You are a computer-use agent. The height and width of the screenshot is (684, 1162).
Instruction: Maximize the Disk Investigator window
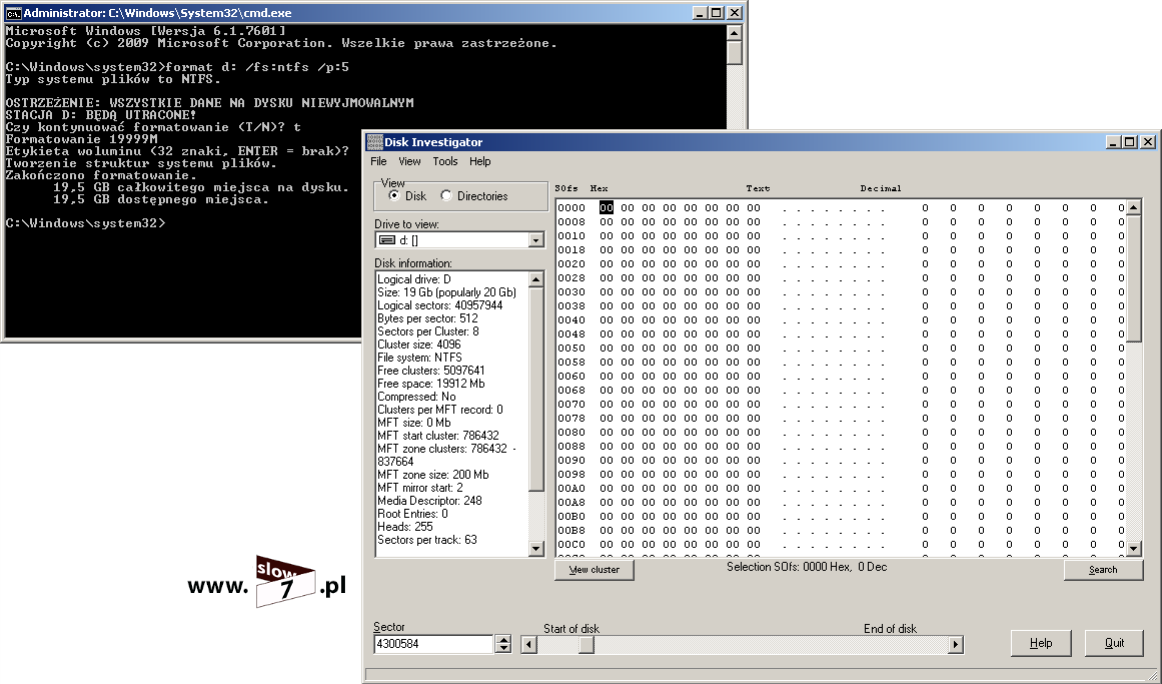tap(1129, 142)
